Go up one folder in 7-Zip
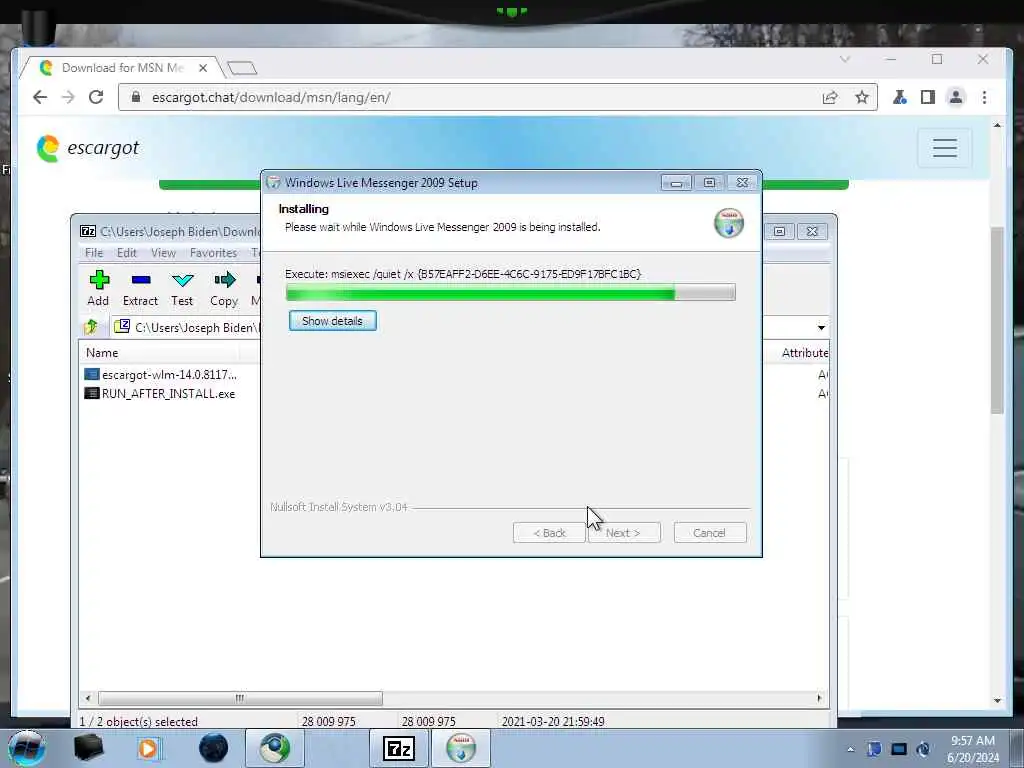 point(91,327)
